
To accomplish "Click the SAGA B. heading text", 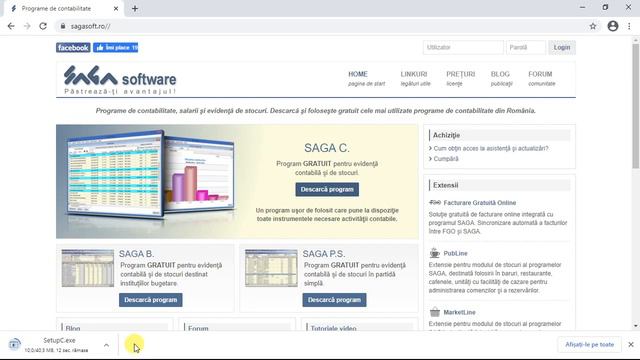I will point(136,253).
